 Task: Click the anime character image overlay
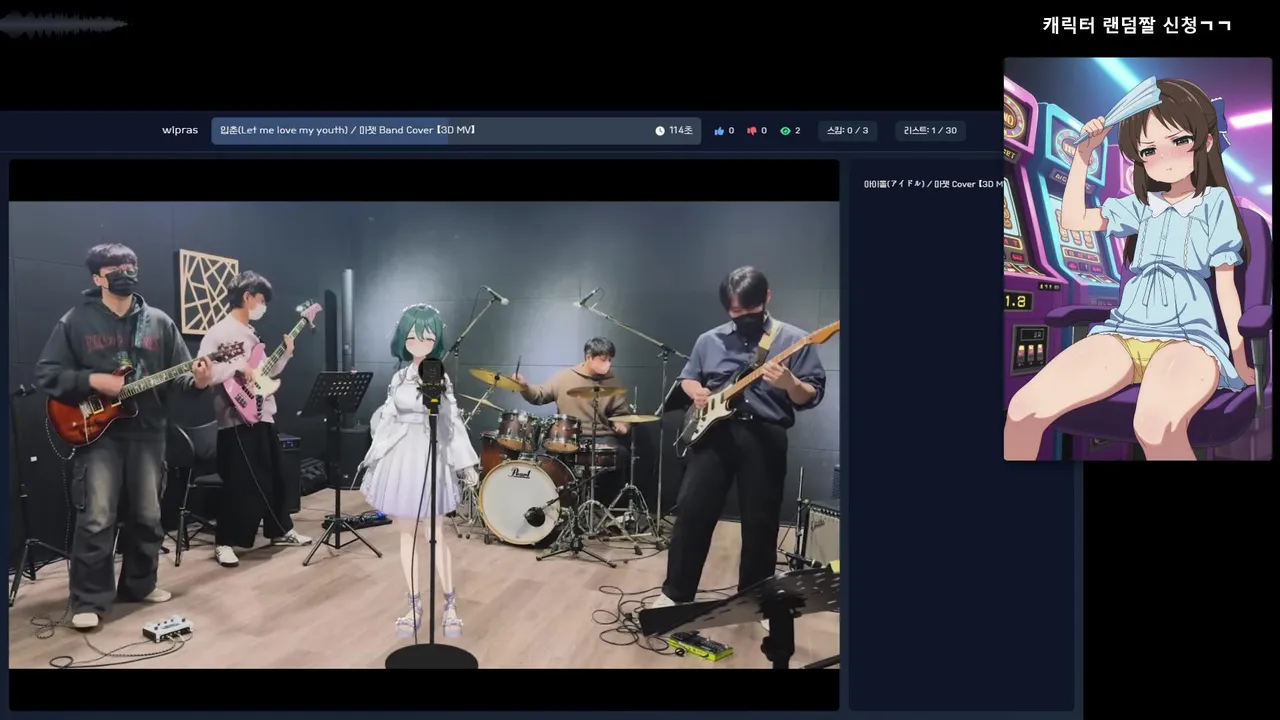point(1137,259)
